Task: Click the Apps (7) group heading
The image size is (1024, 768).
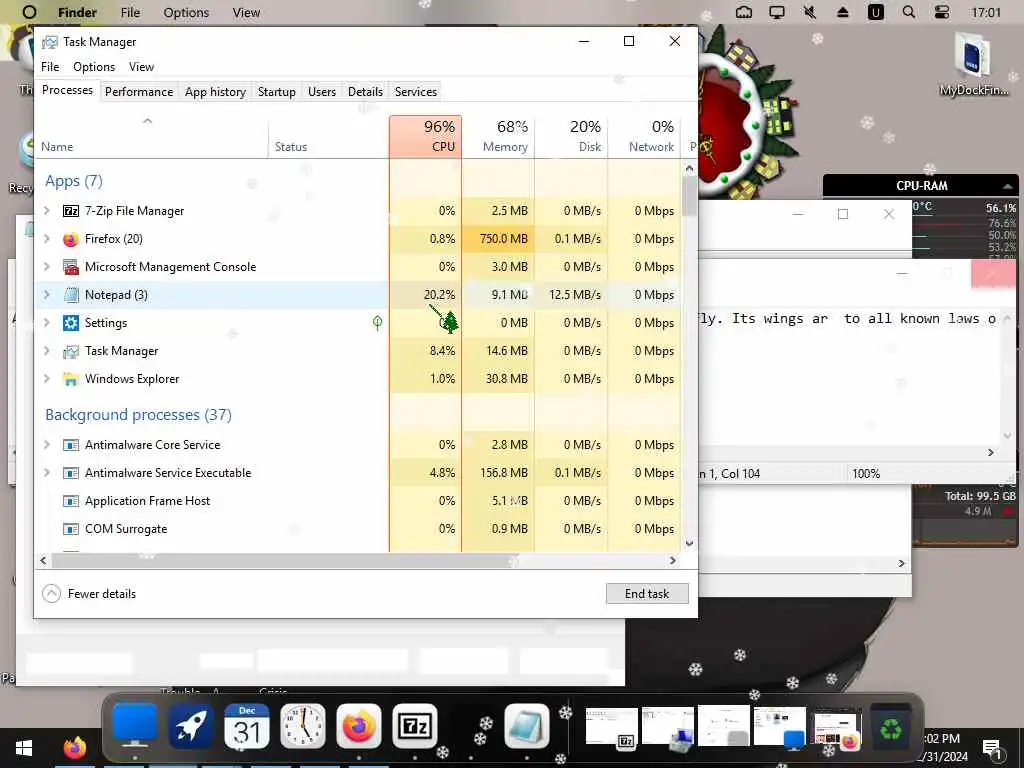Action: (74, 181)
